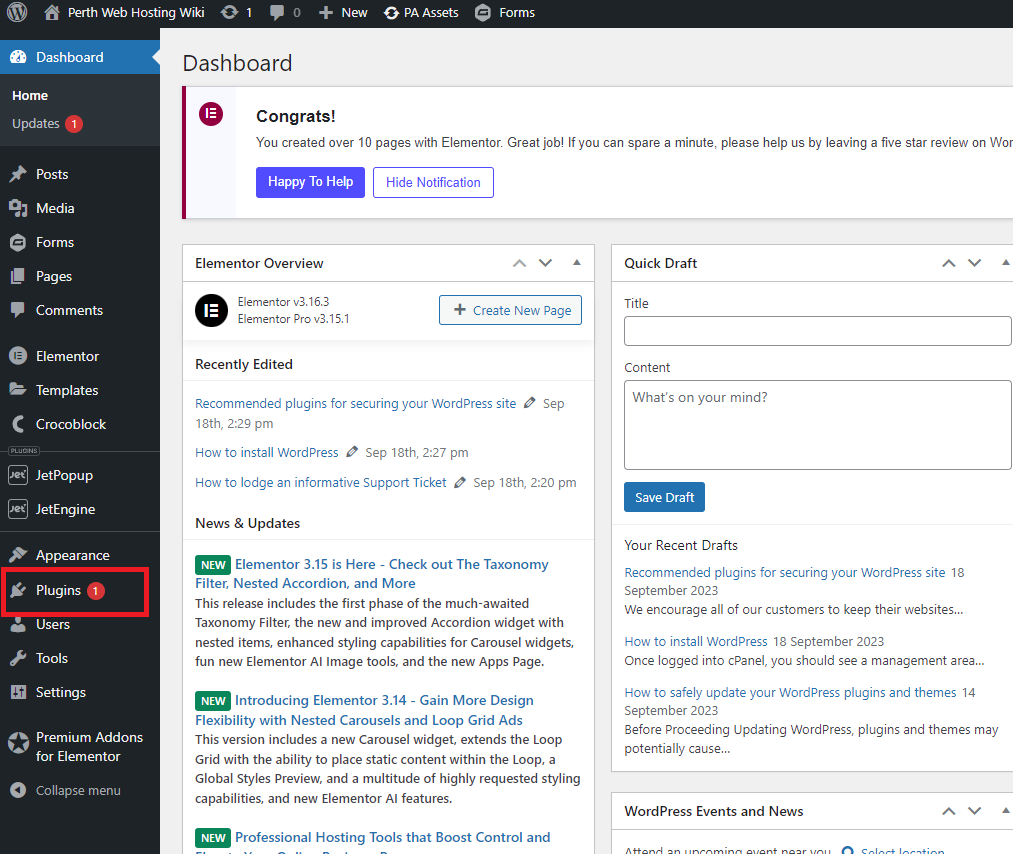Move WordPress Events and News widget up
Image resolution: width=1013 pixels, height=854 pixels.
(x=948, y=811)
